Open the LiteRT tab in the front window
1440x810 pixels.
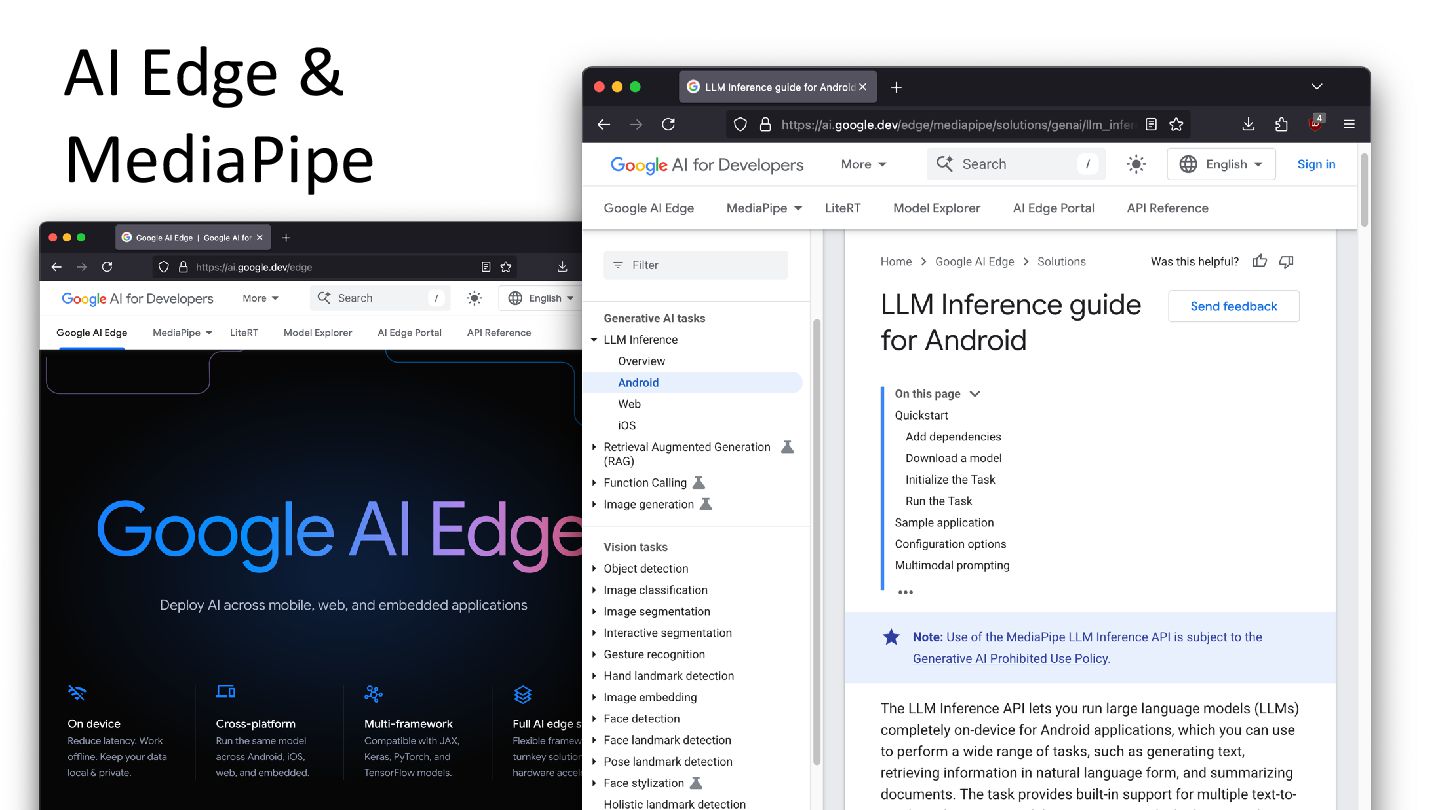tap(842, 208)
